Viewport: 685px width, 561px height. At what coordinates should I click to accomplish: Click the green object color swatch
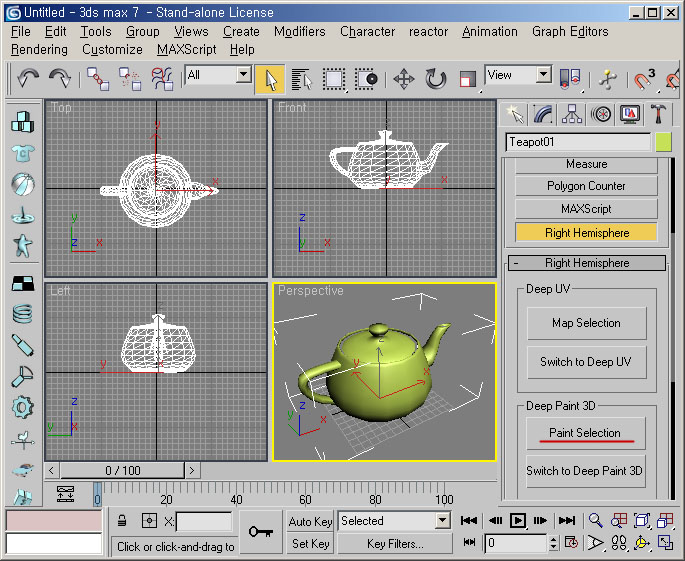[663, 142]
